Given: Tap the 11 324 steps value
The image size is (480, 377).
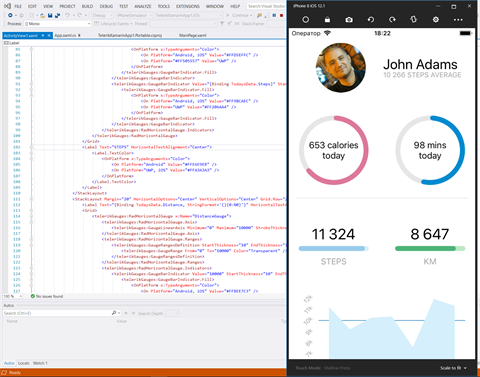Looking at the screenshot, I should point(333,234).
